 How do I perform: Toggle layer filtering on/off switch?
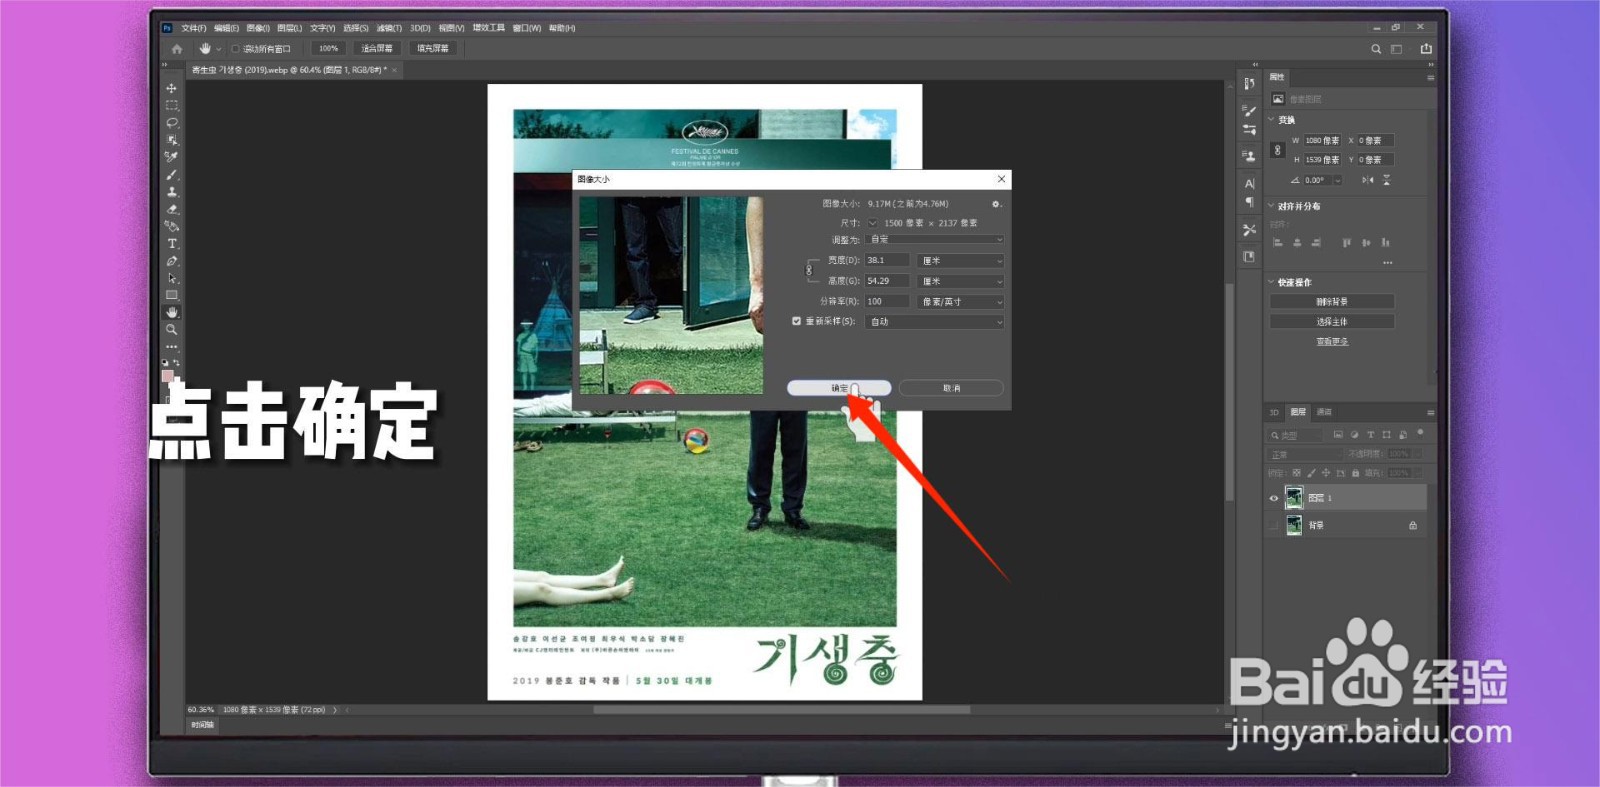point(1420,433)
